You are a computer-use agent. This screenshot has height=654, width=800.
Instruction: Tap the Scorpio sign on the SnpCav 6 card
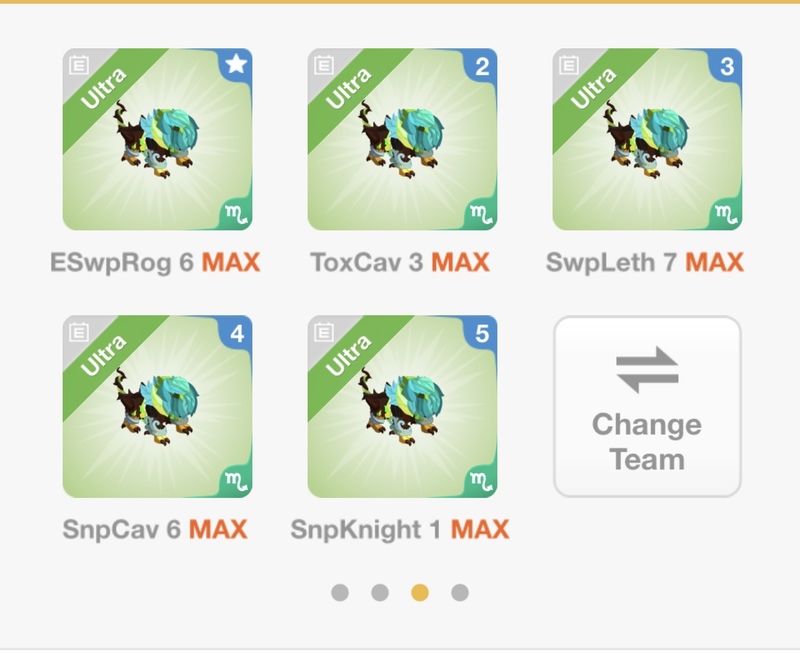(236, 481)
